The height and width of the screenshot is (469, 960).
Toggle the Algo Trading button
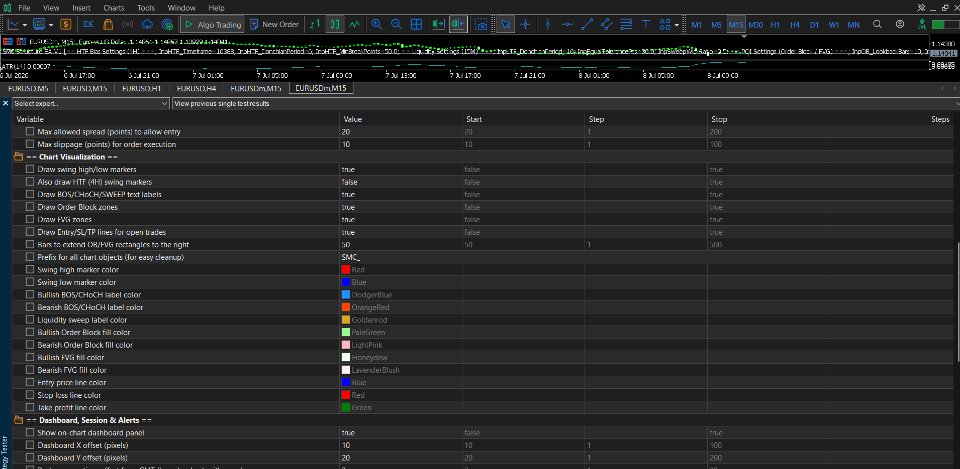tap(213, 24)
